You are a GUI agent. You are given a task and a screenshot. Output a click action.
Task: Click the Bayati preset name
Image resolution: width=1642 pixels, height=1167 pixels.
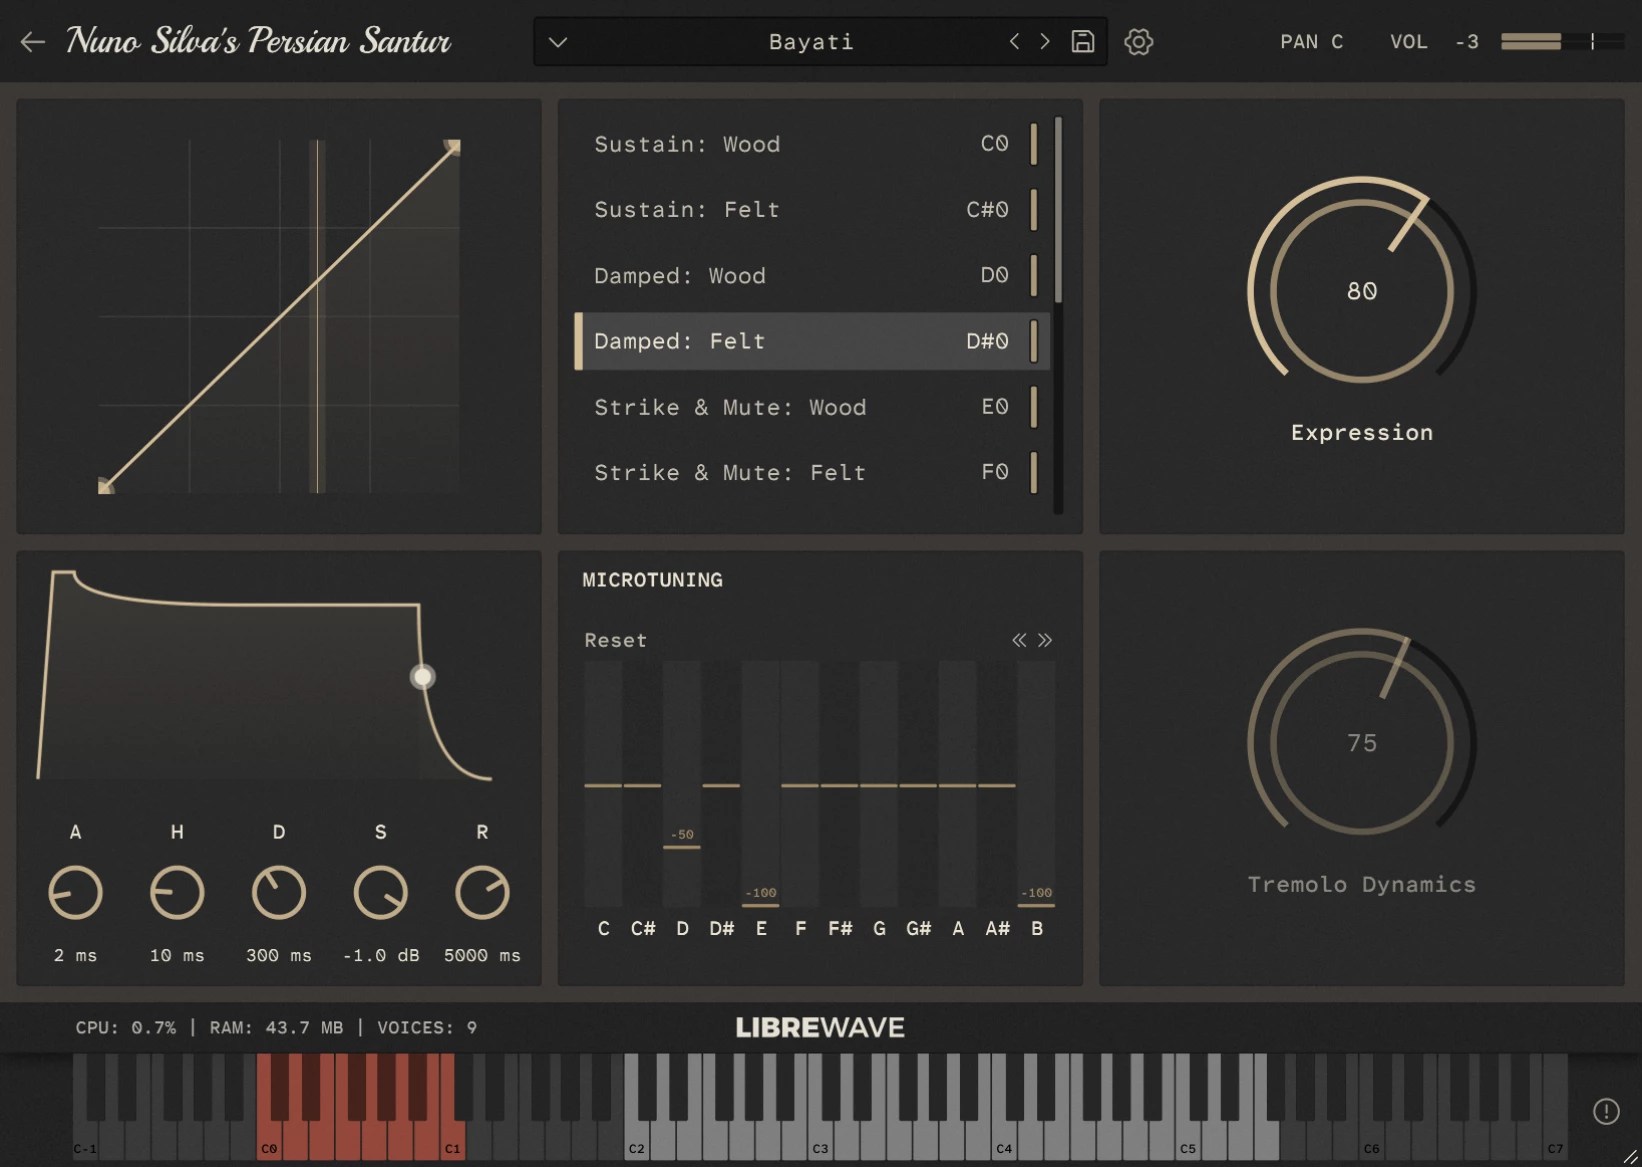click(811, 42)
